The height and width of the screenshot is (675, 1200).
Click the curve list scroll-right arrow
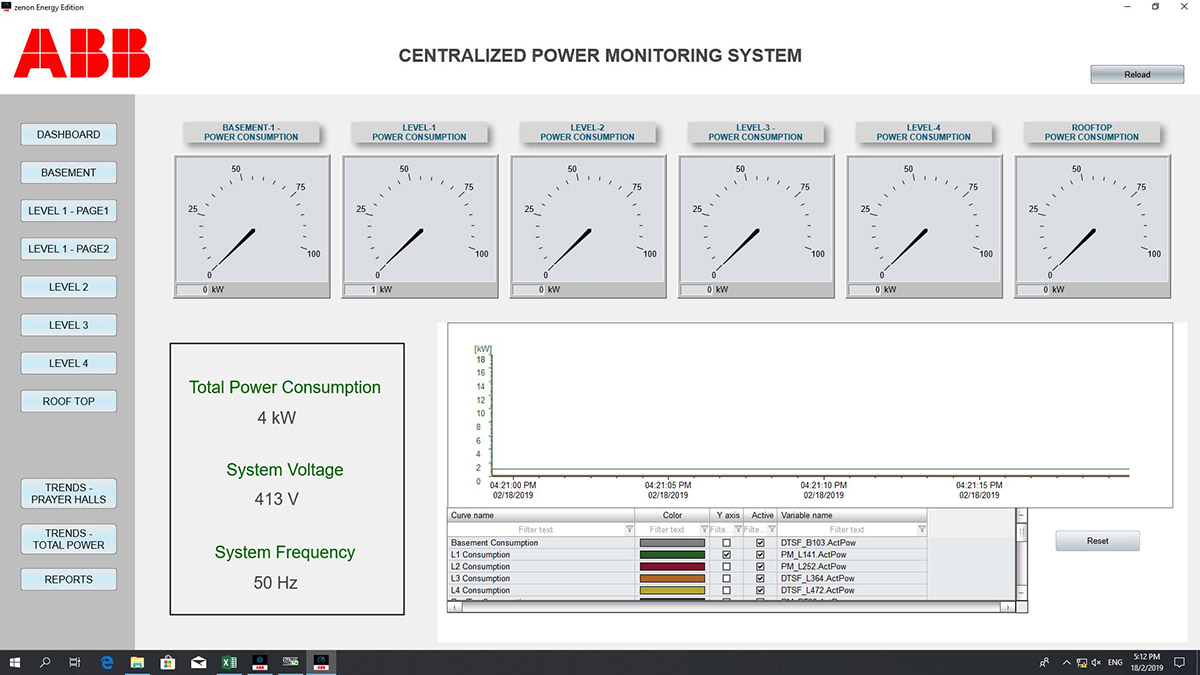point(1008,606)
